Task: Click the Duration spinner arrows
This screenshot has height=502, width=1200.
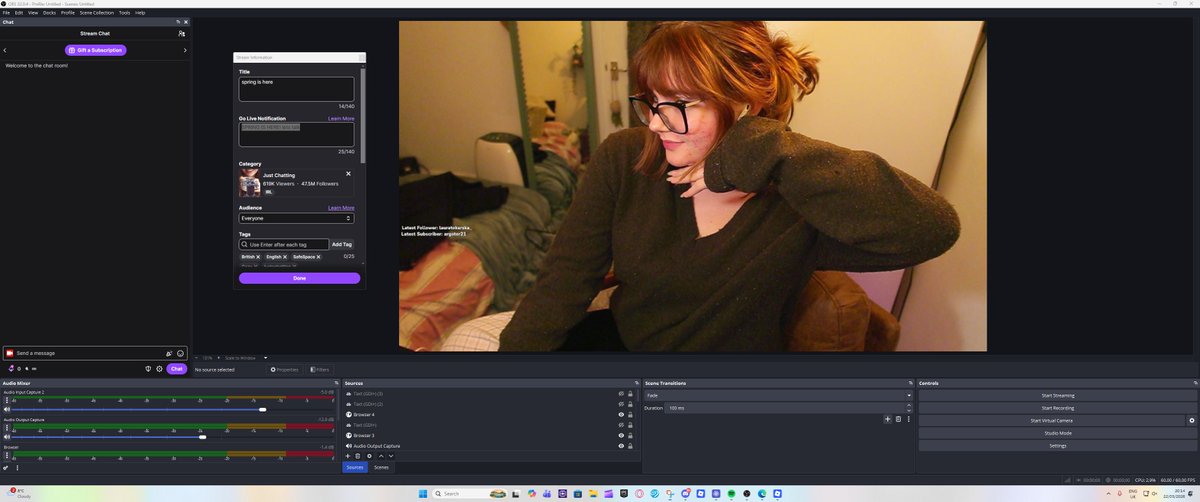Action: pyautogui.click(x=909, y=408)
